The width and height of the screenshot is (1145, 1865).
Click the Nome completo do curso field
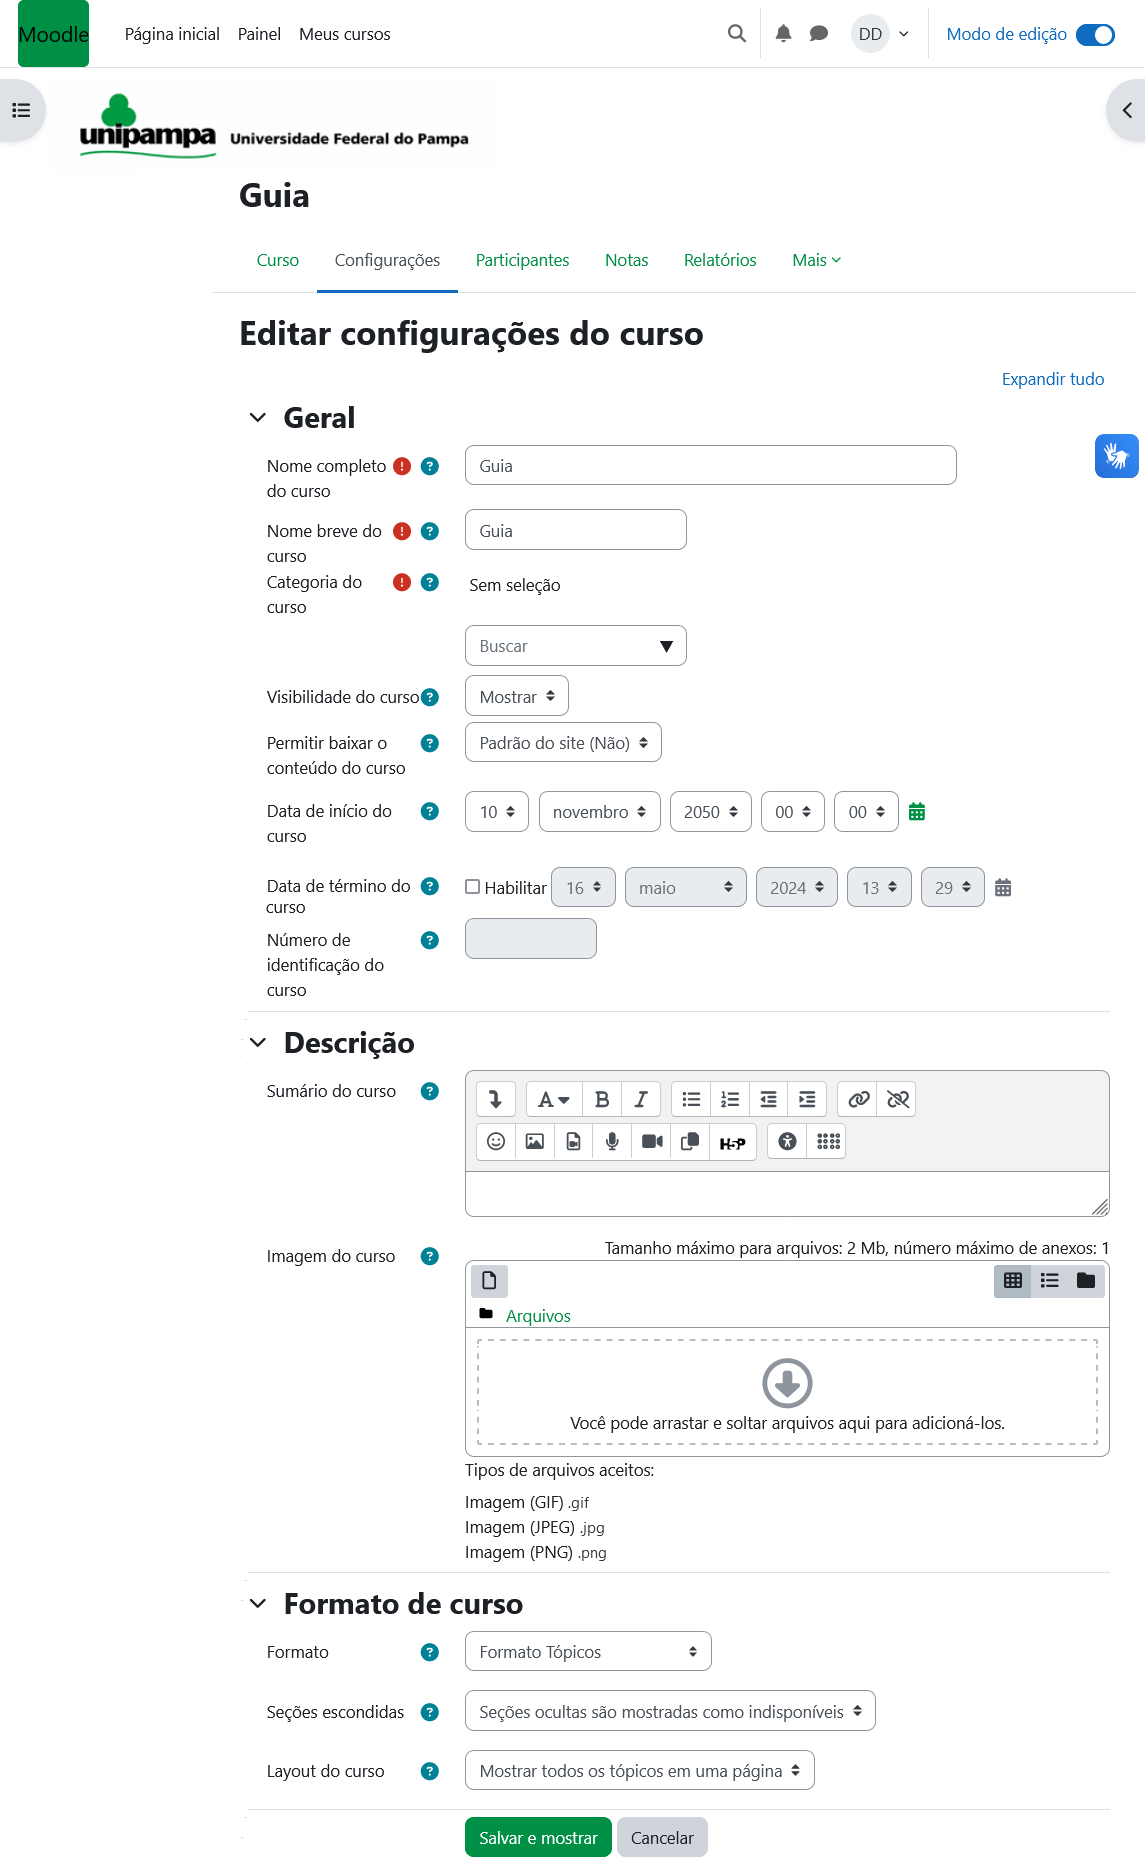710,466
